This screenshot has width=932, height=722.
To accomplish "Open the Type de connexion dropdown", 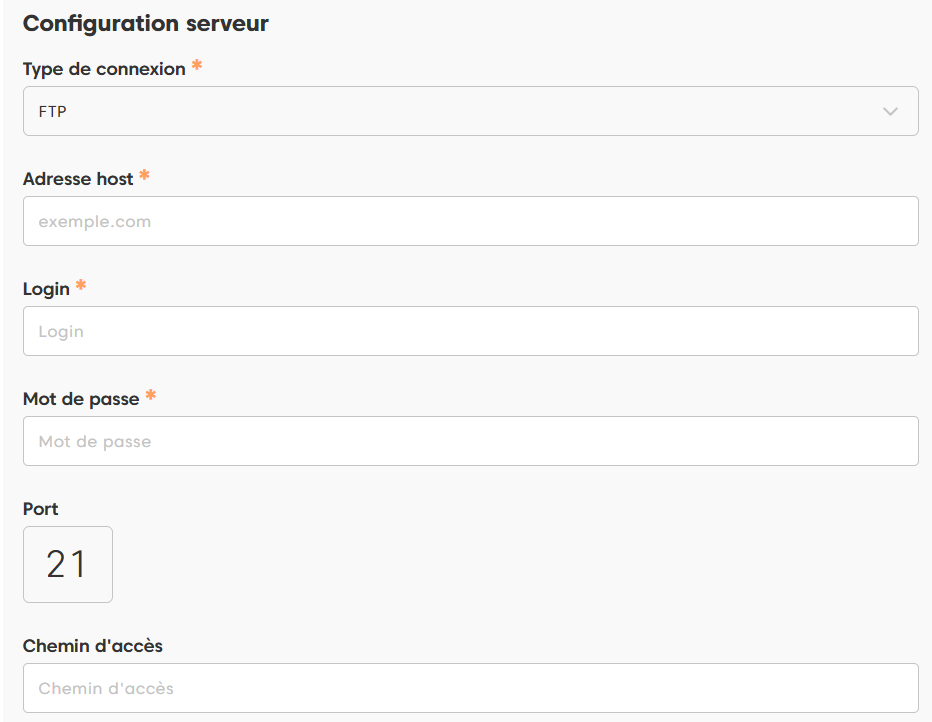I will [x=470, y=111].
